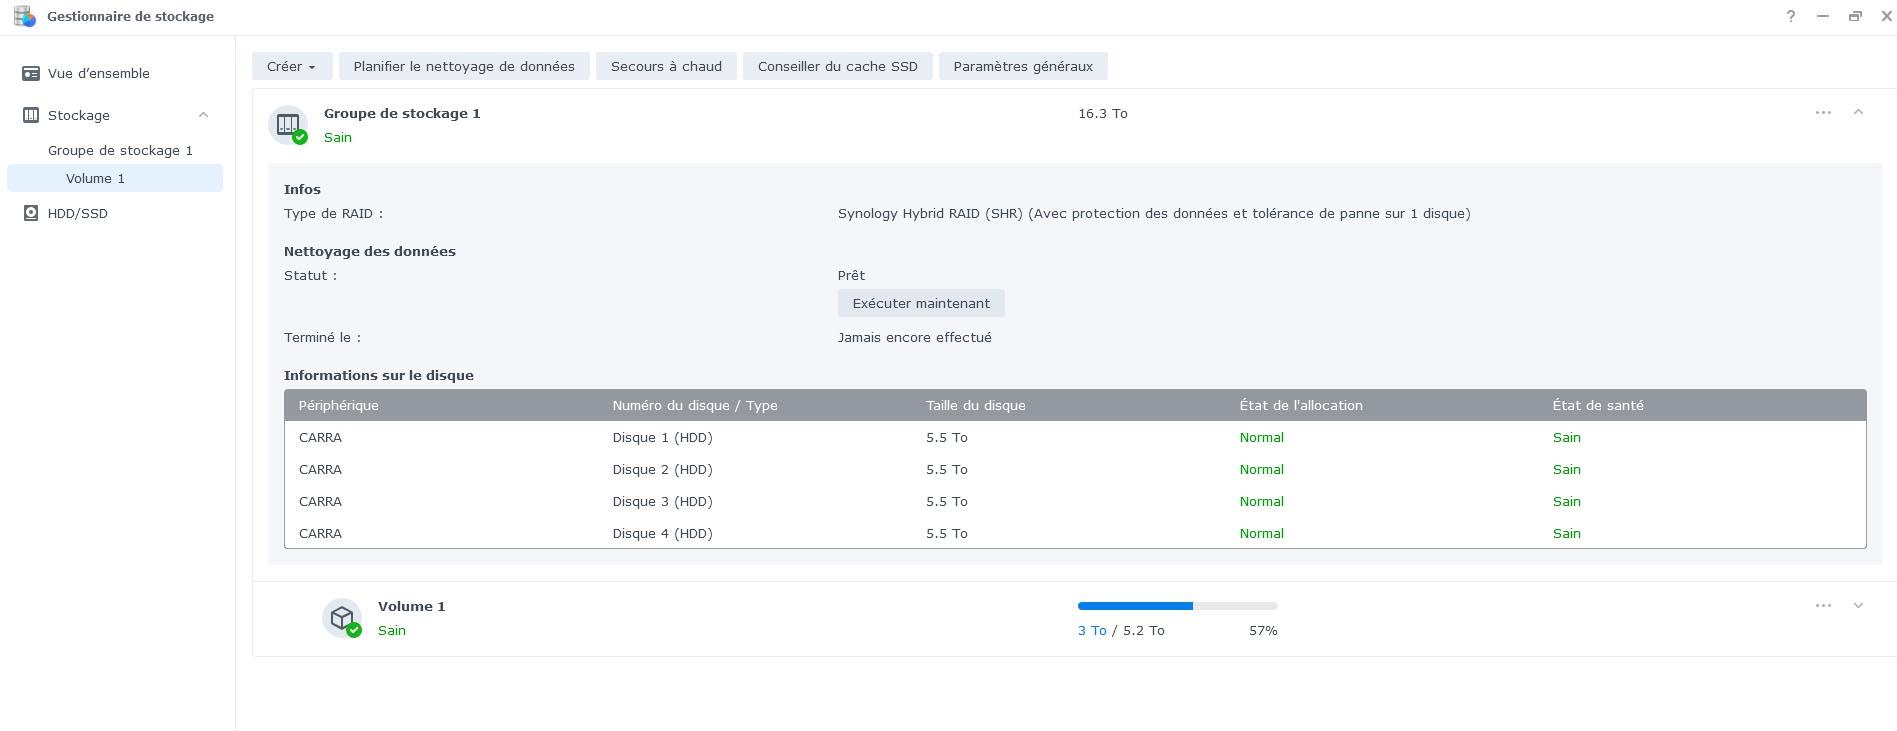Click the Vue d'ensemble sidebar icon
Viewport: 1897px width, 731px height.
[31, 73]
